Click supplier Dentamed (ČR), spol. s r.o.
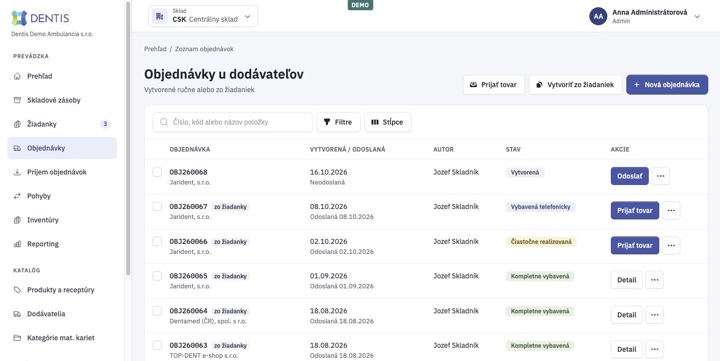This screenshot has width=720, height=361. point(208,321)
